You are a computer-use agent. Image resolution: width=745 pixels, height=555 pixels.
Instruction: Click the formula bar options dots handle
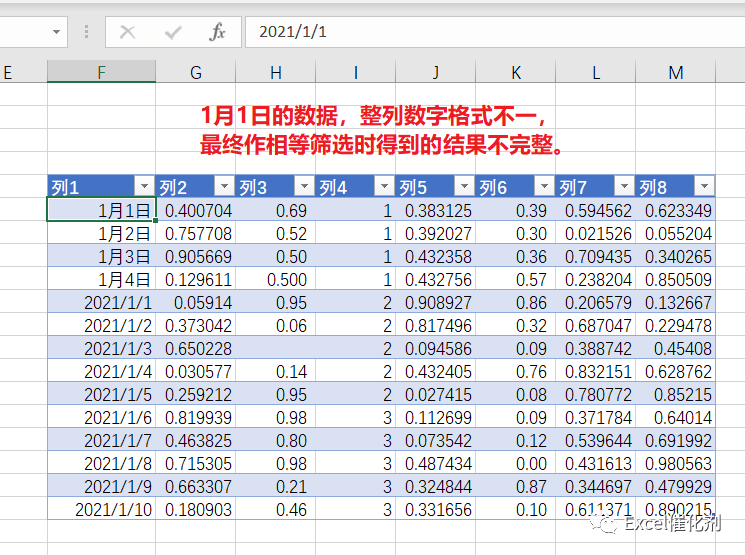tap(86, 32)
